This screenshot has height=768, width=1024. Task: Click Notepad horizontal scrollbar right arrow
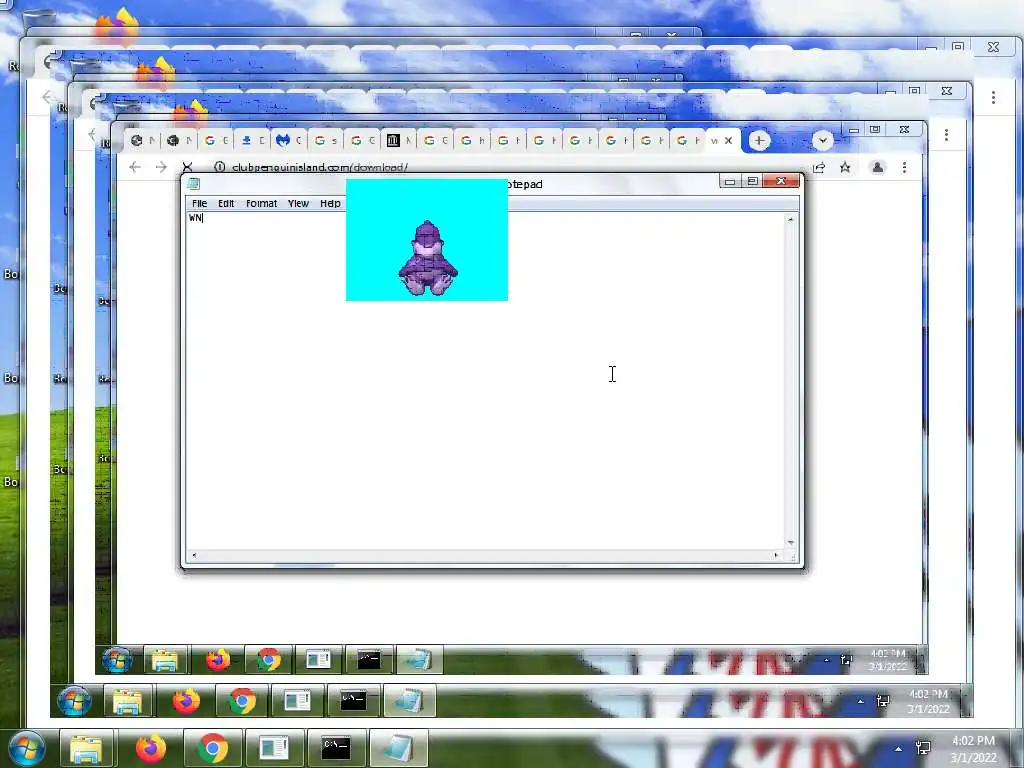point(776,556)
